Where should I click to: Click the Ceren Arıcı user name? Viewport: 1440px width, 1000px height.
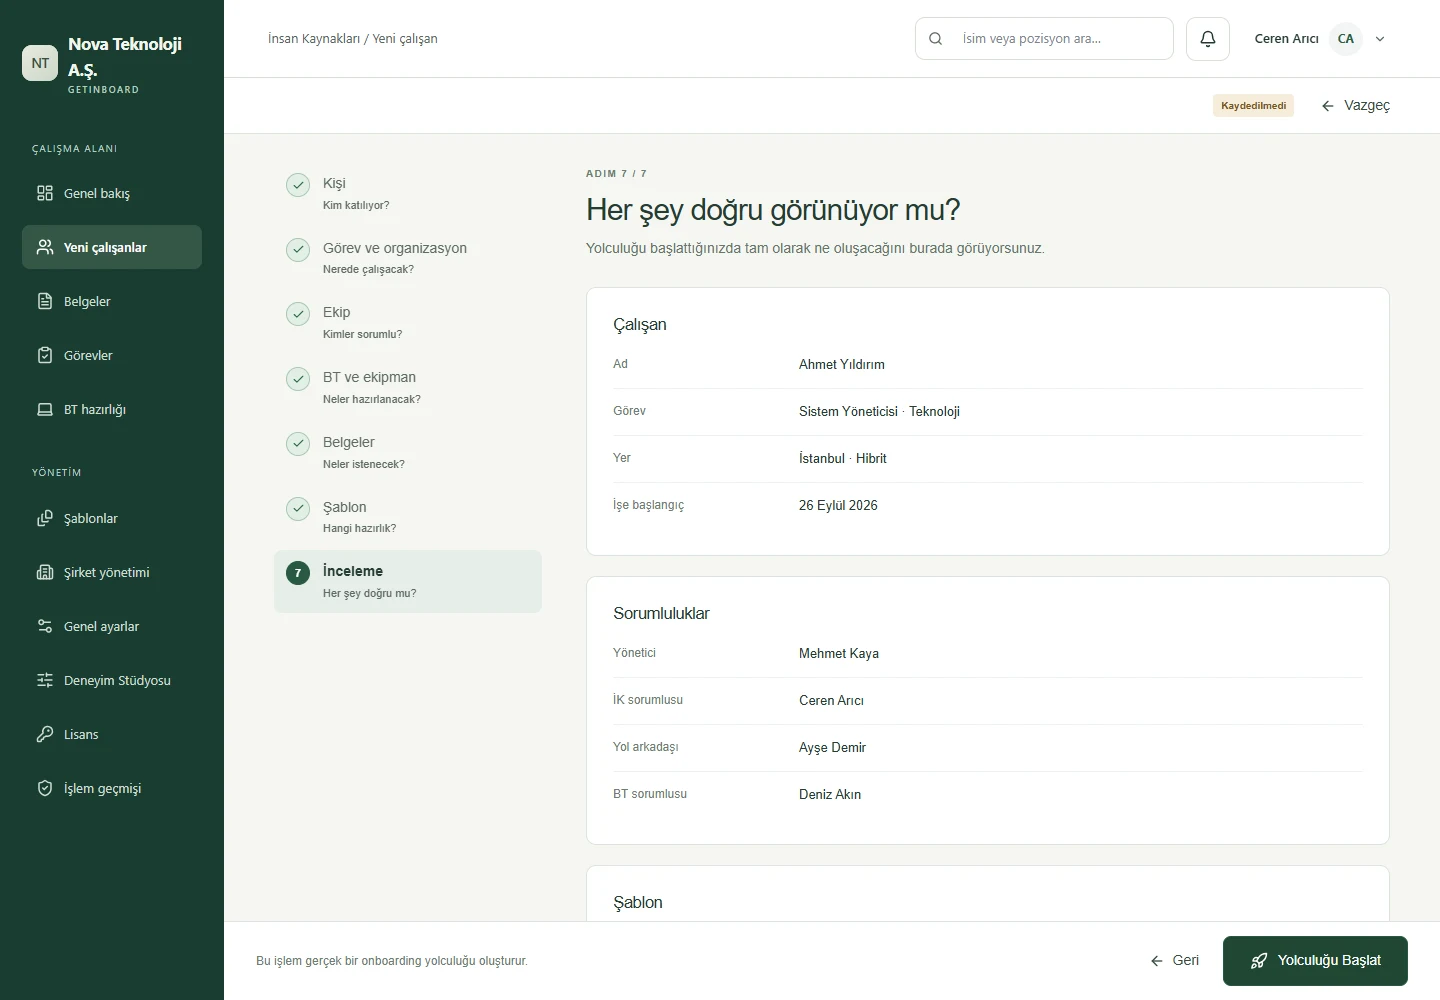pyautogui.click(x=1286, y=39)
